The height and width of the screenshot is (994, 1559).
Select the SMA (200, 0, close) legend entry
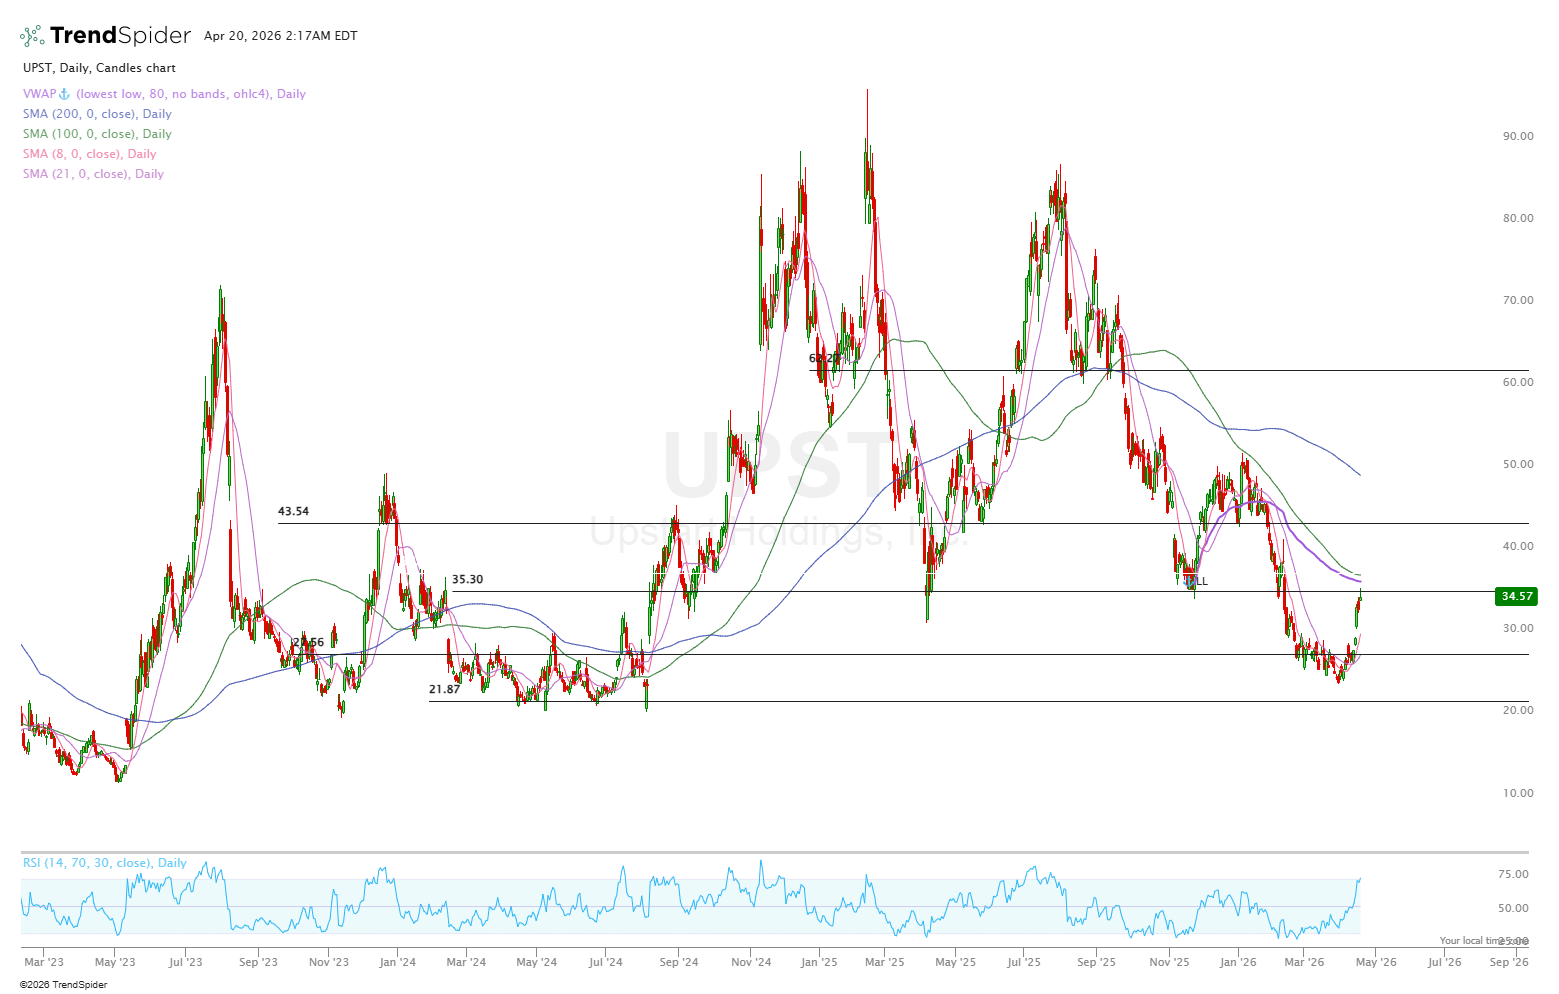pyautogui.click(x=97, y=114)
